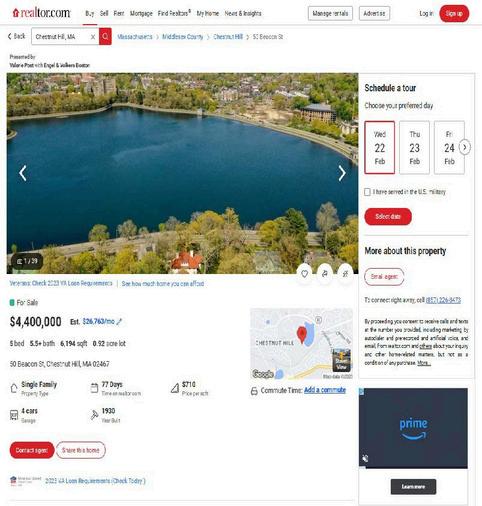This screenshot has height=506, width=482.
Task: Open the Street View thumbnail on map
Action: click(341, 360)
